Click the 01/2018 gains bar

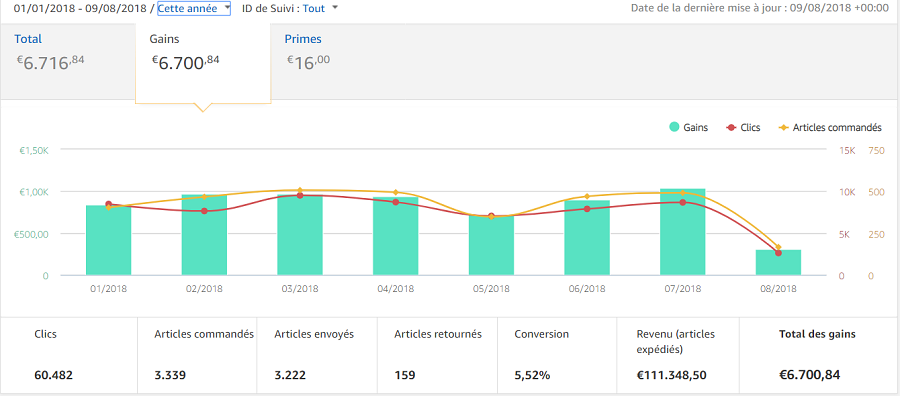[108, 240]
